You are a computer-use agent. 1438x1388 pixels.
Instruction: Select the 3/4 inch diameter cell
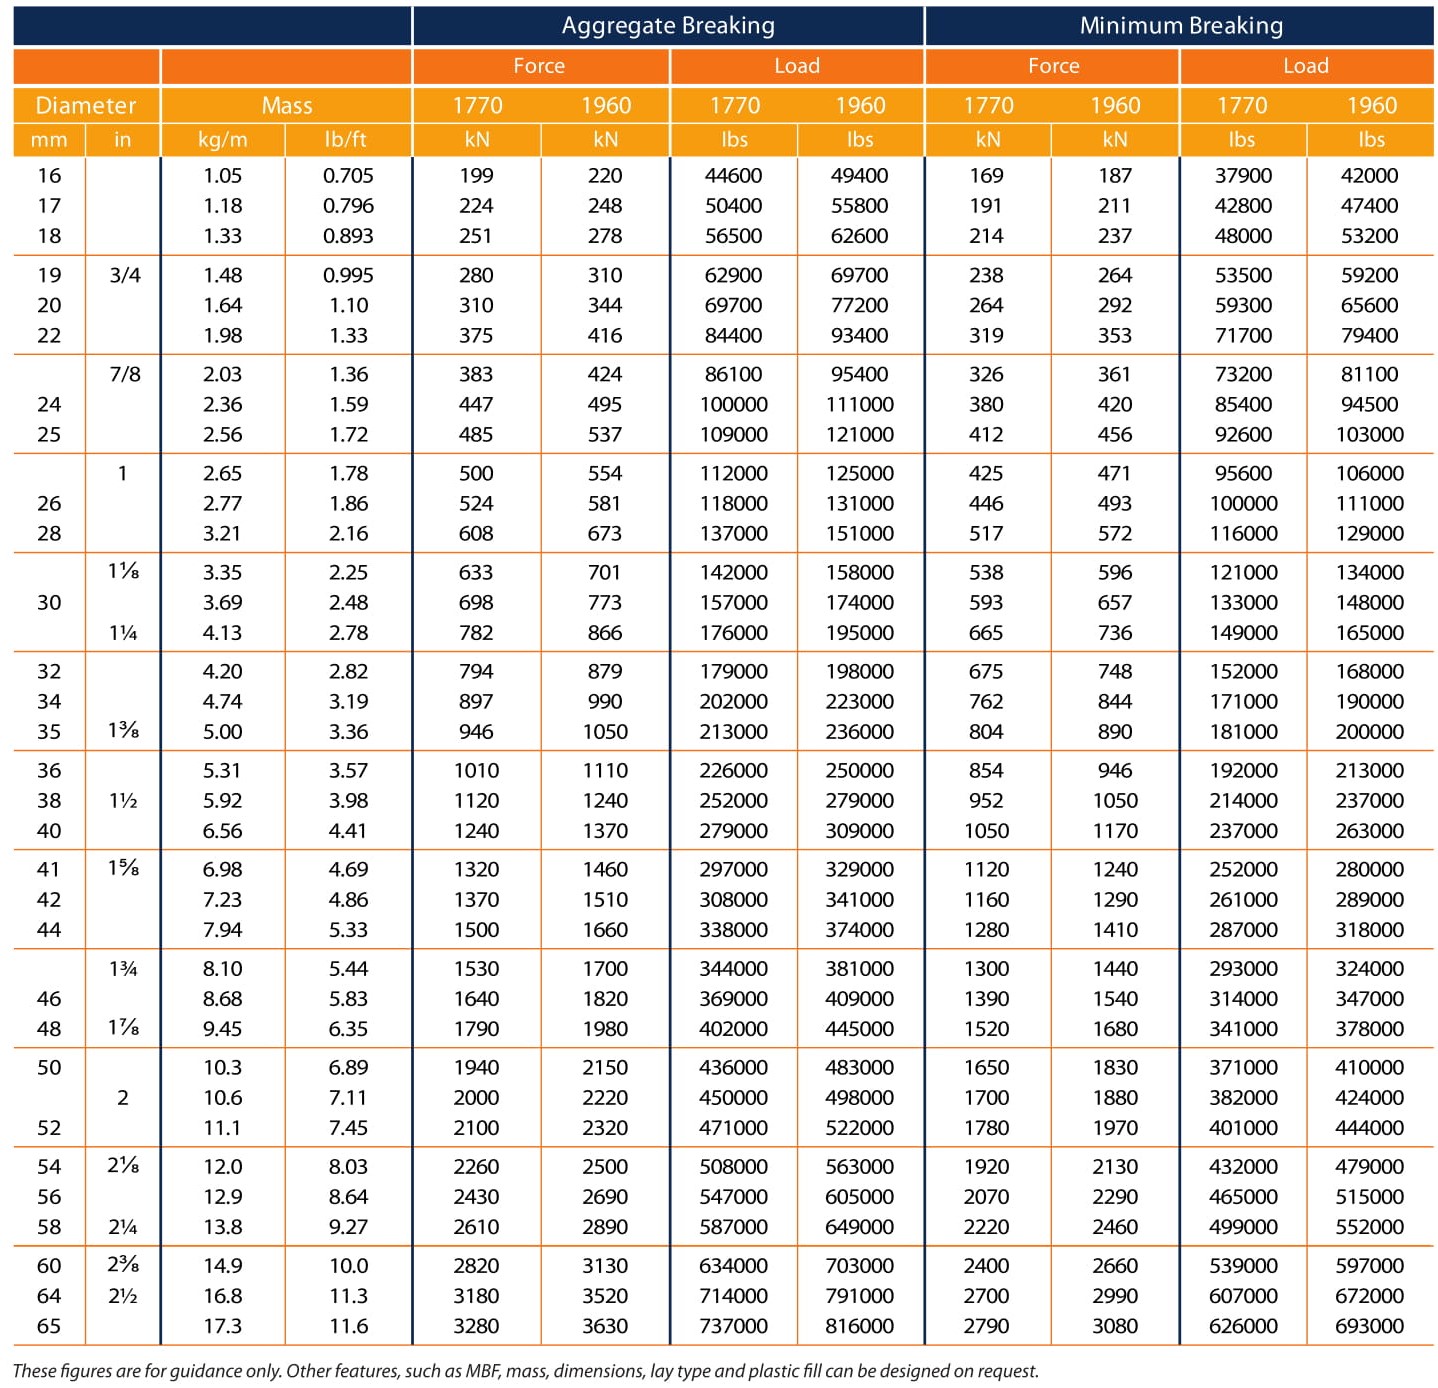125,275
